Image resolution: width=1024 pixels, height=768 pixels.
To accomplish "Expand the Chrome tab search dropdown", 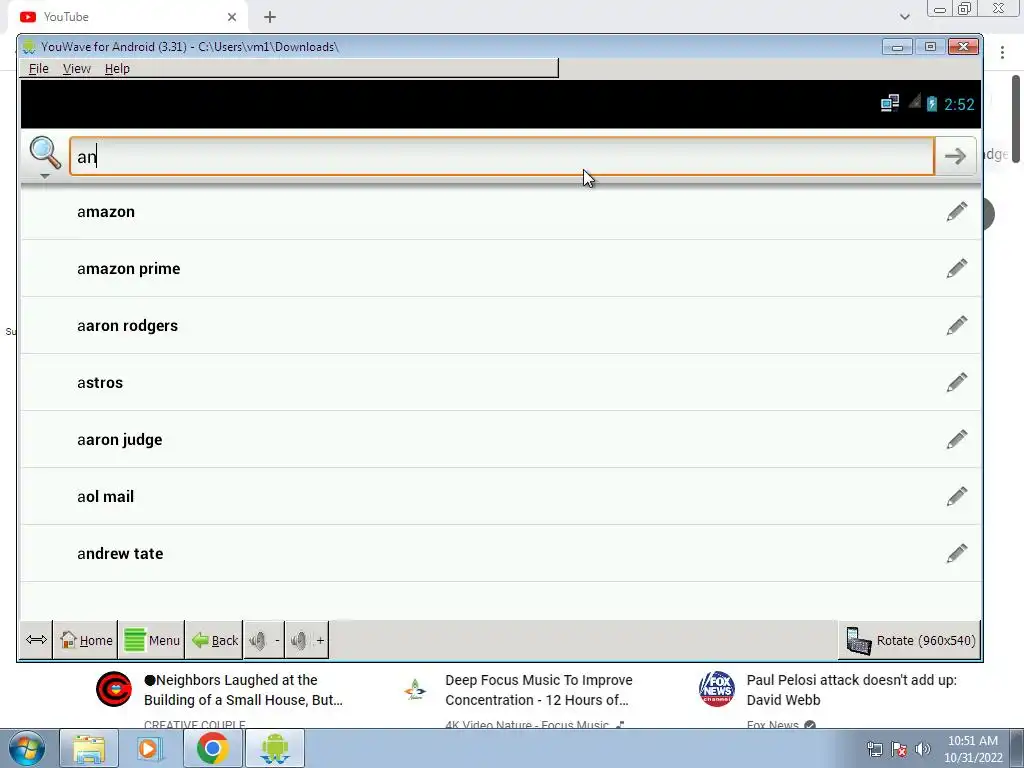I will coord(904,17).
